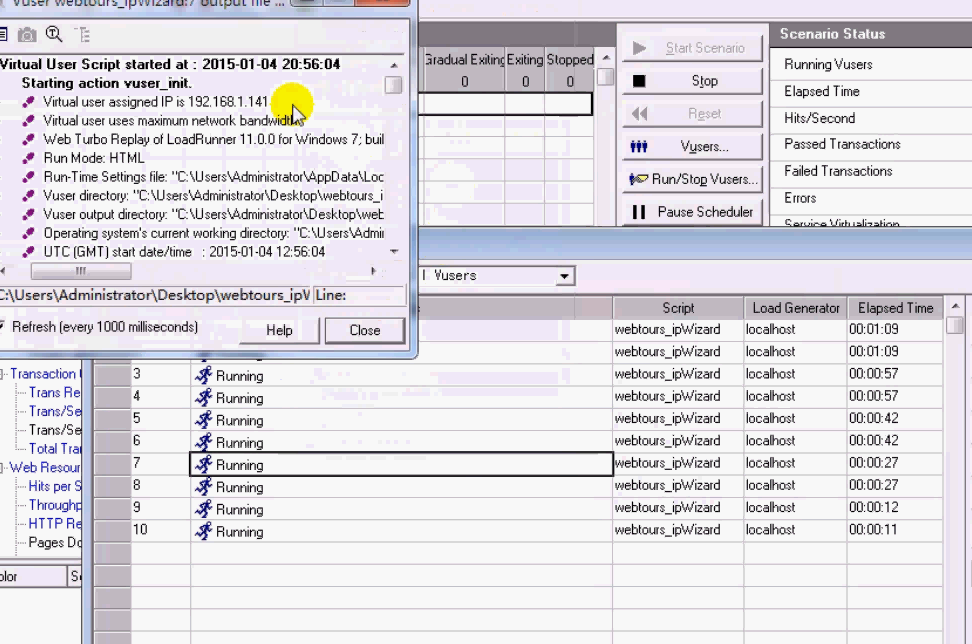Click the Exiting column header

[525, 60]
